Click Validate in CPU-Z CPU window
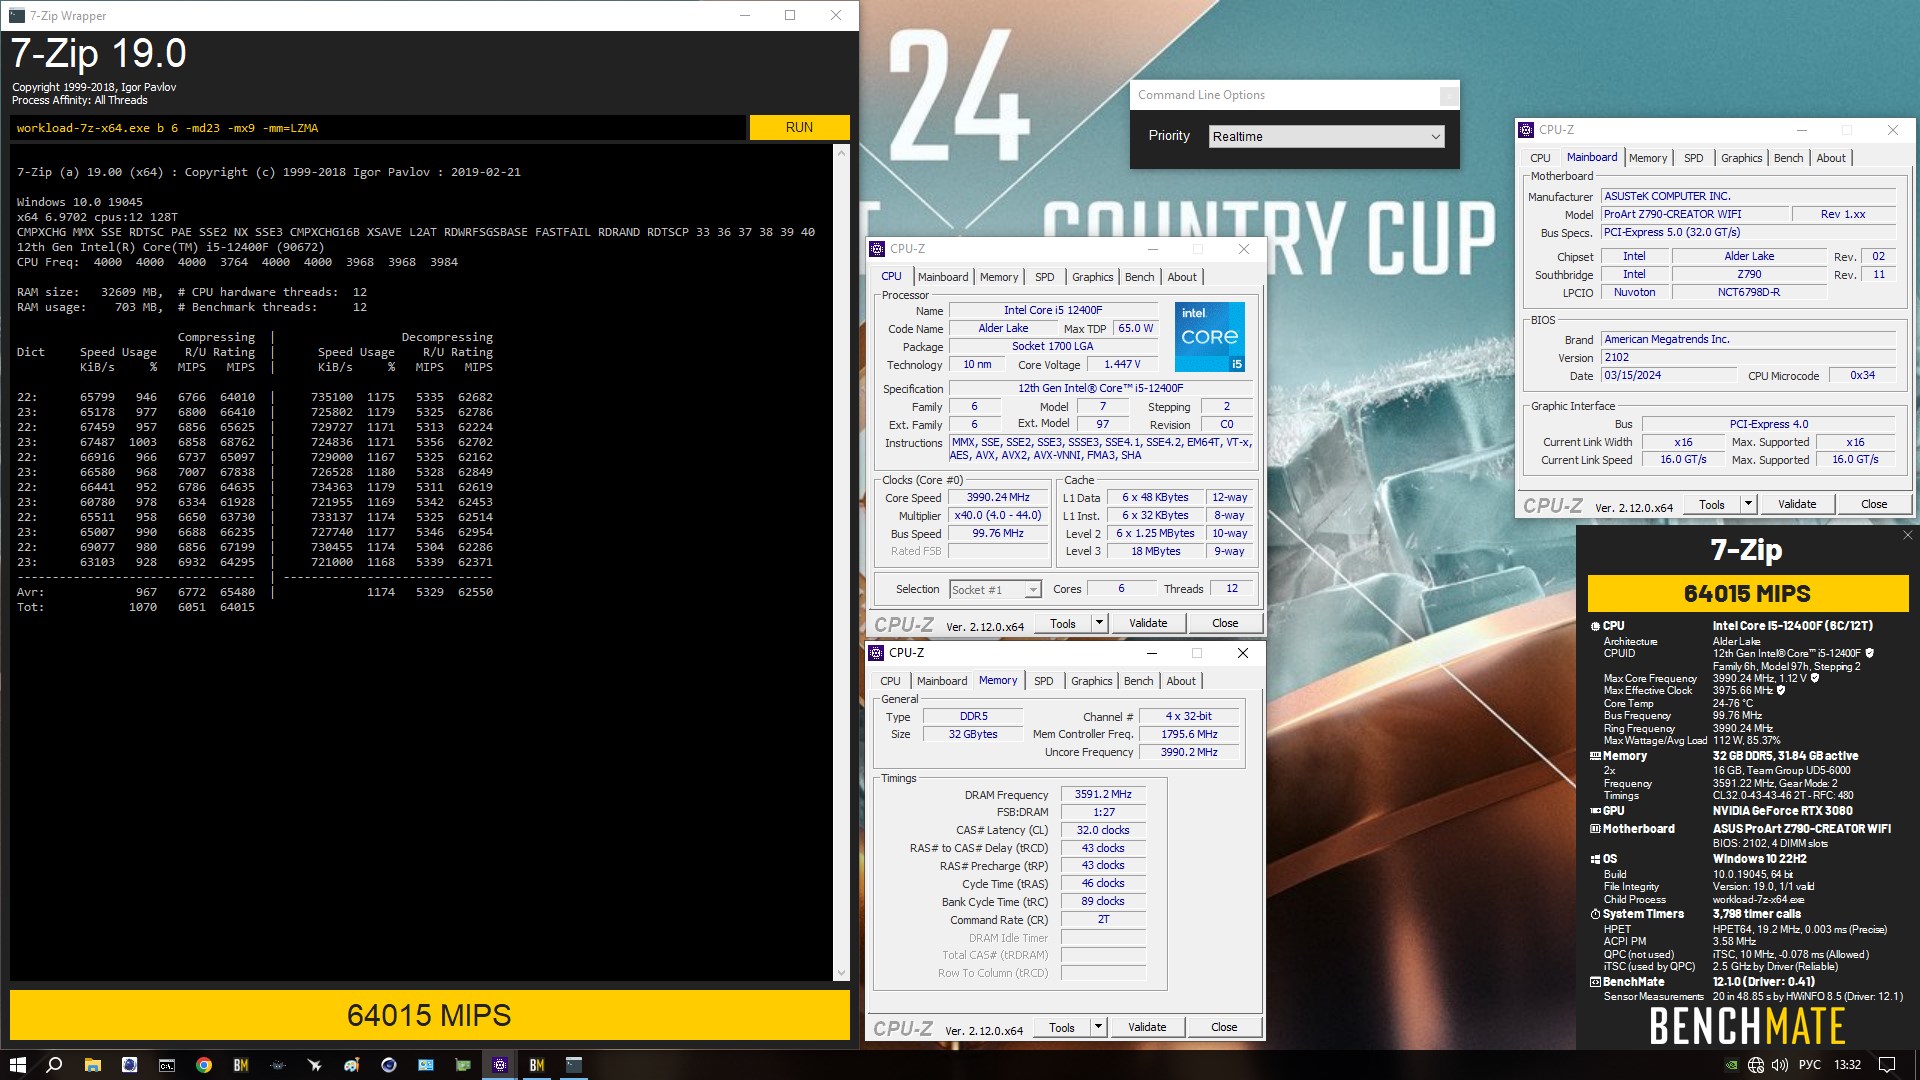1920x1080 pixels. pos(1148,623)
